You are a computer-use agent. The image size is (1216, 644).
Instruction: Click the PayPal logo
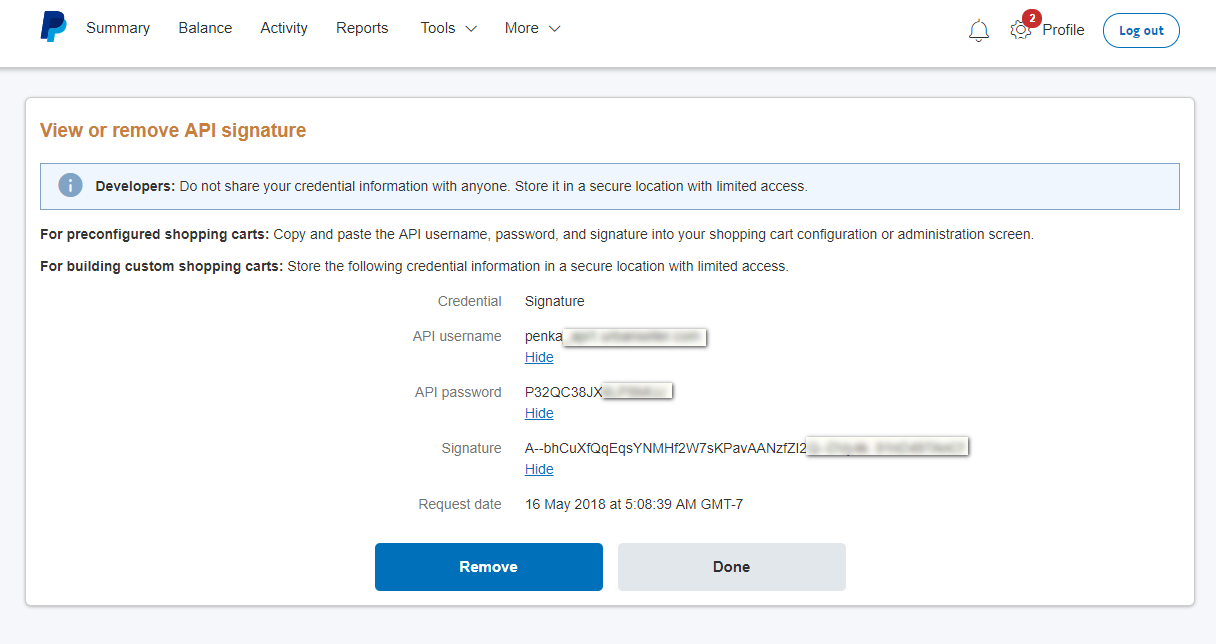coord(53,28)
